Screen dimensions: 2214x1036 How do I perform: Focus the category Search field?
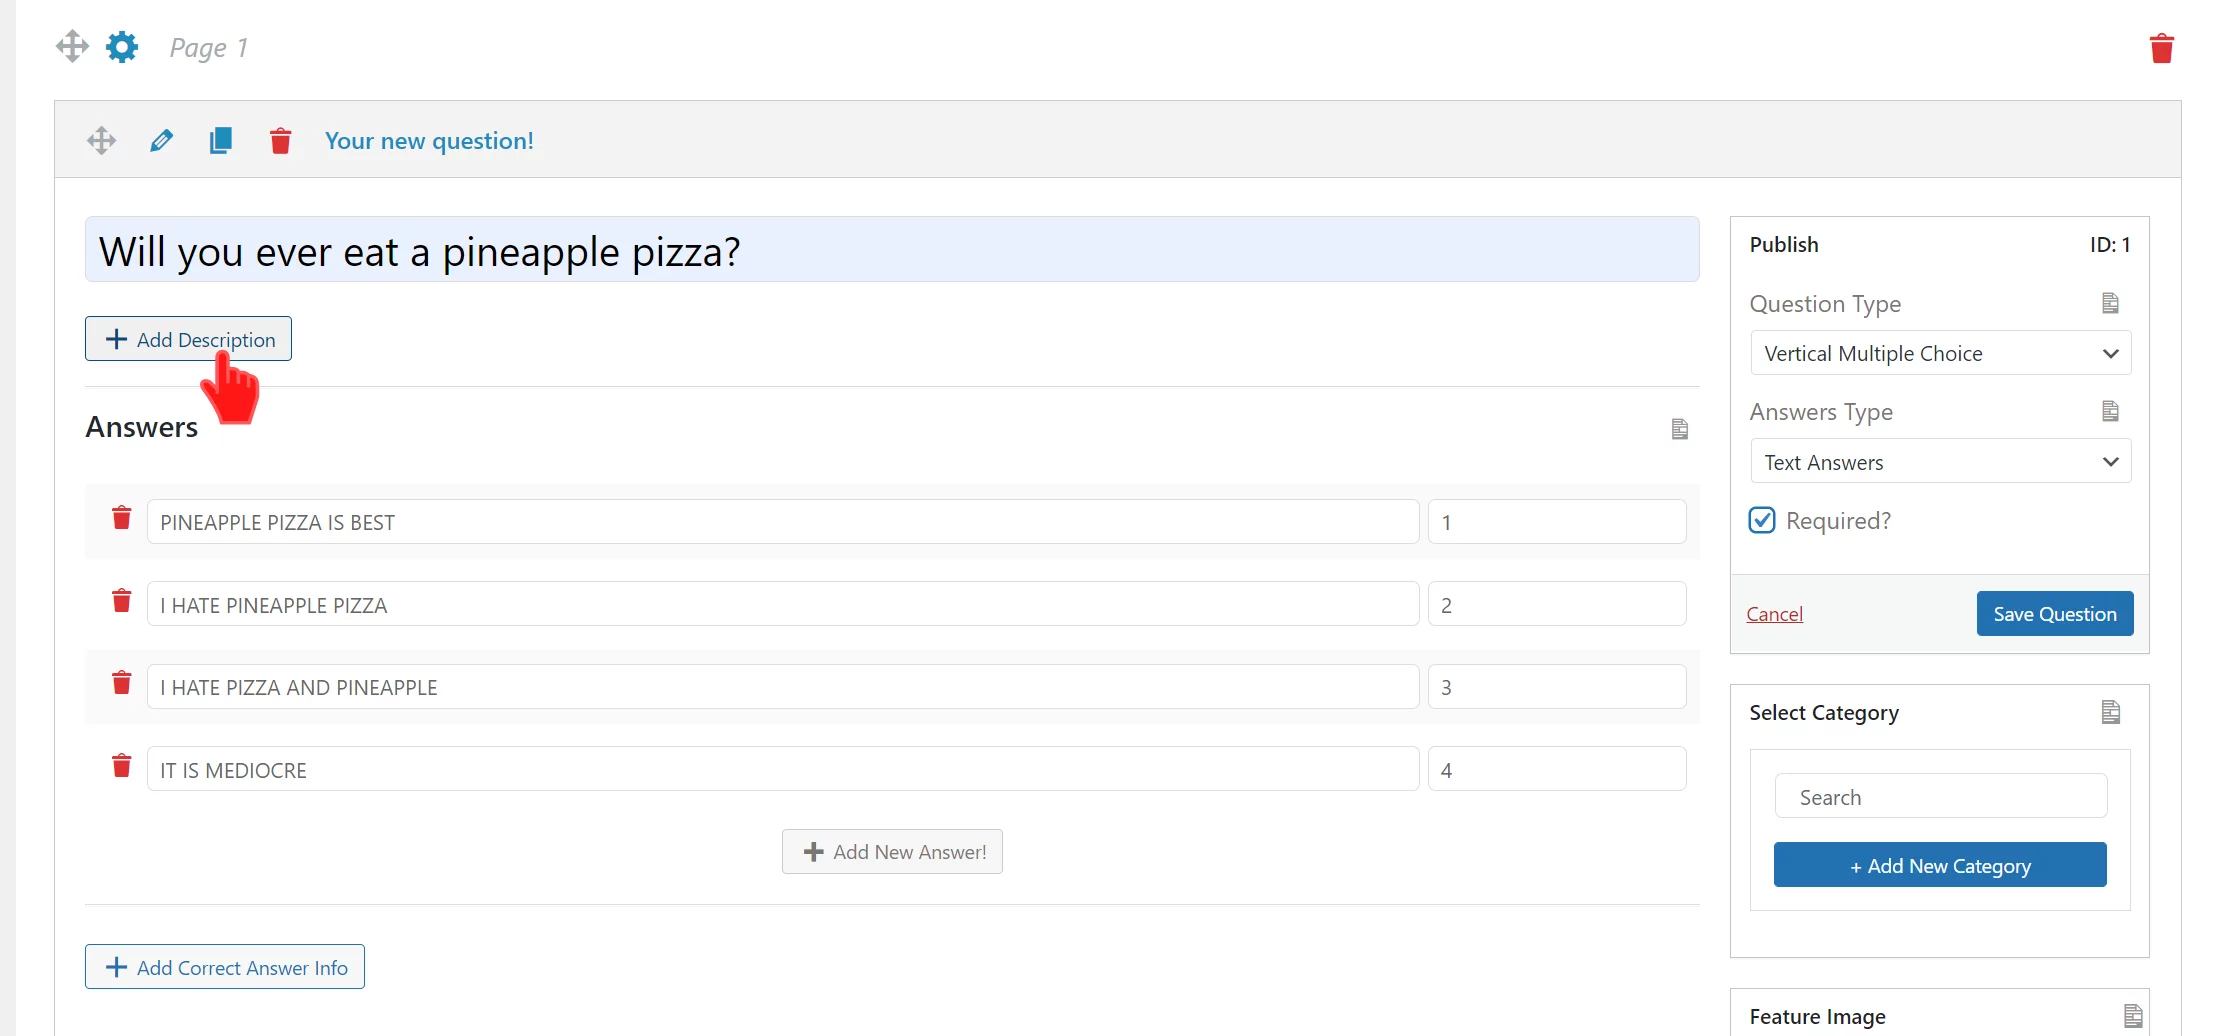click(x=1940, y=797)
